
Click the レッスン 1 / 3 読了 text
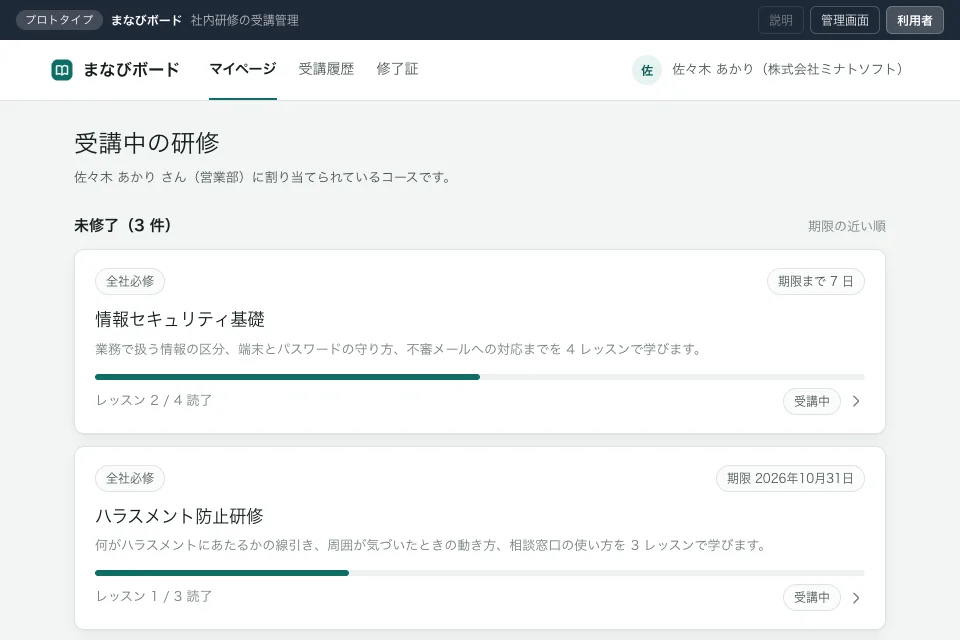pos(154,597)
